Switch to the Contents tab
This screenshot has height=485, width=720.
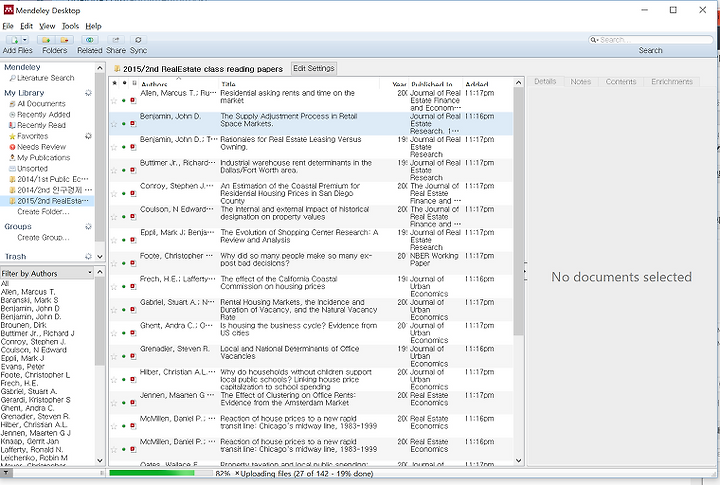[621, 82]
